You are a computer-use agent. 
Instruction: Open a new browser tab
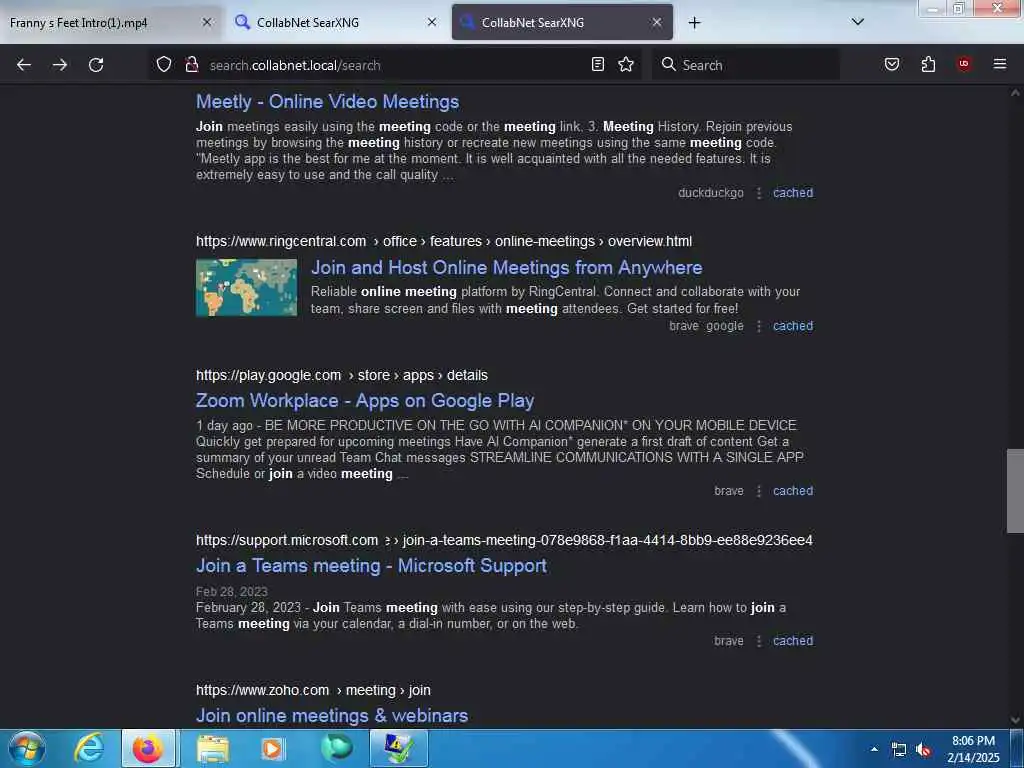pos(694,23)
